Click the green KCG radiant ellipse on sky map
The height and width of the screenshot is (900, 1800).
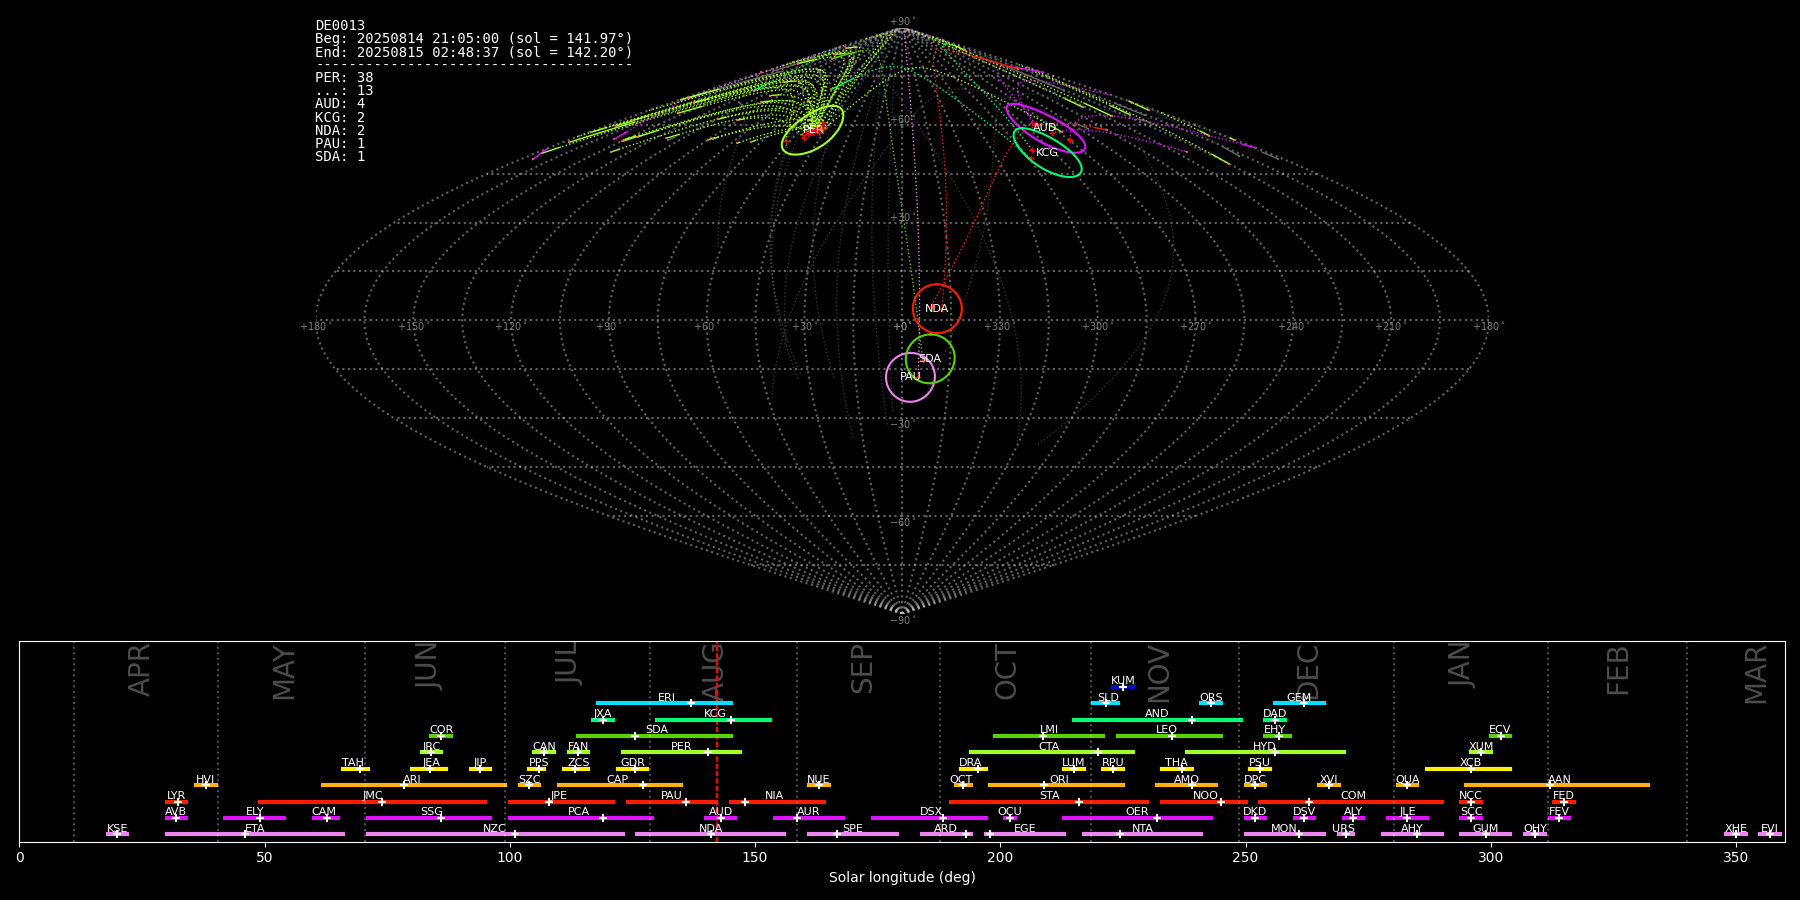click(x=1047, y=153)
